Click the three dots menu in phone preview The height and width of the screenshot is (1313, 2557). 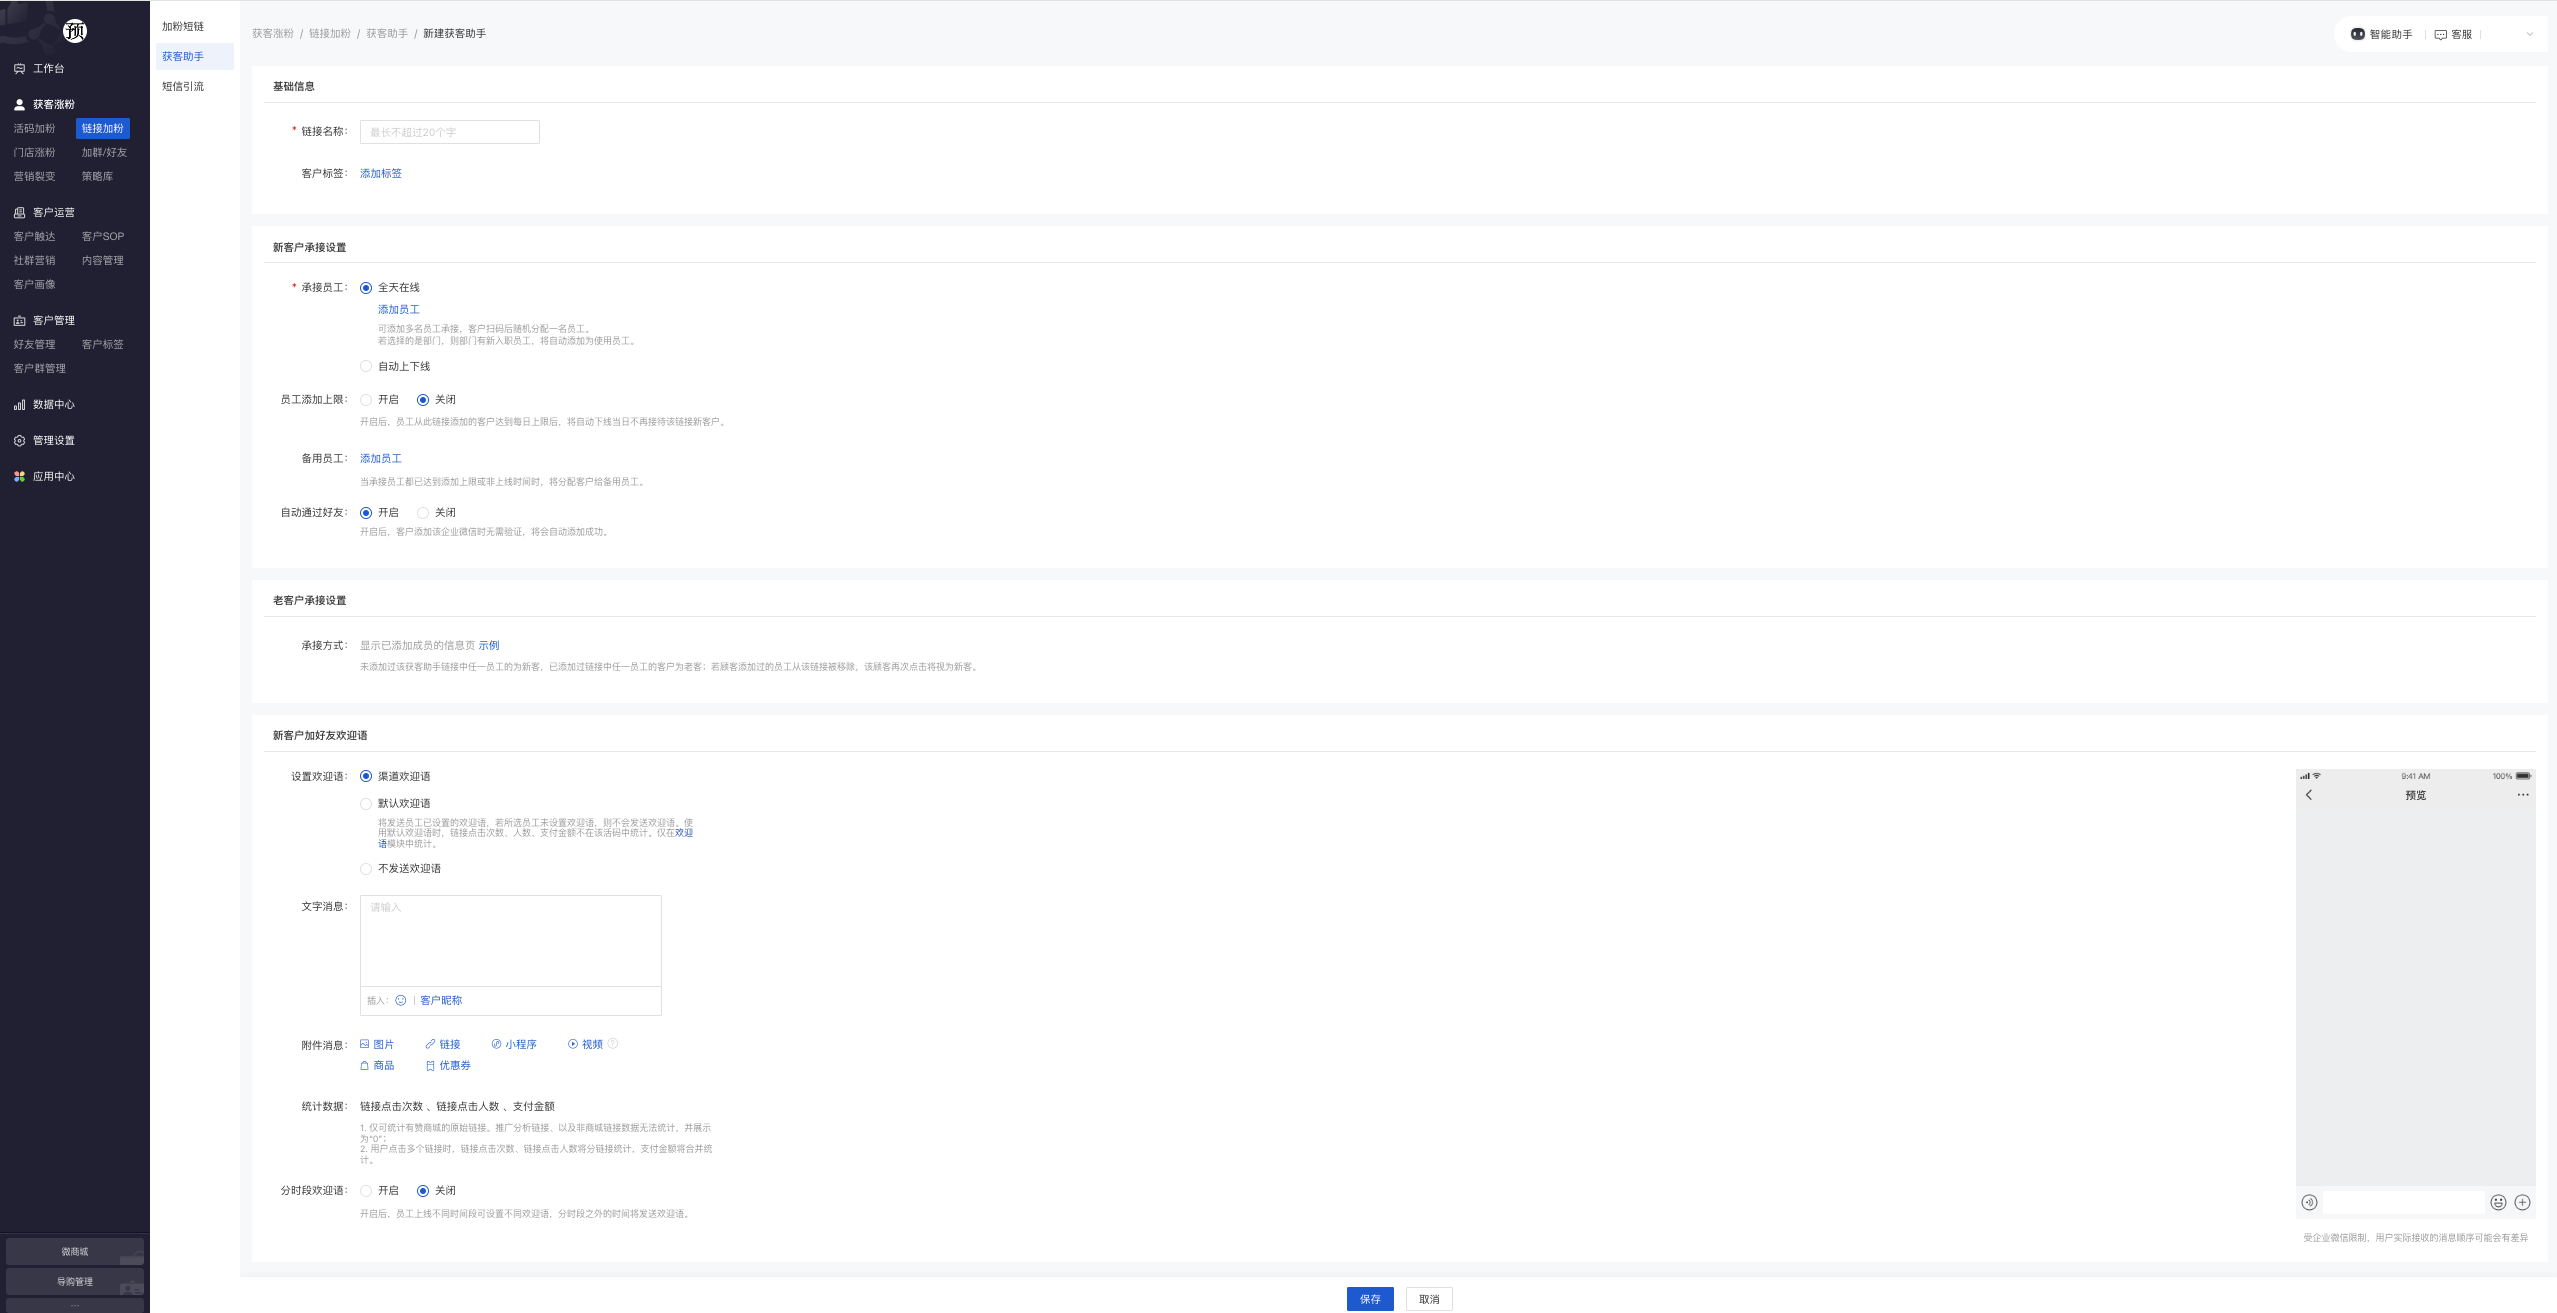click(x=2523, y=795)
